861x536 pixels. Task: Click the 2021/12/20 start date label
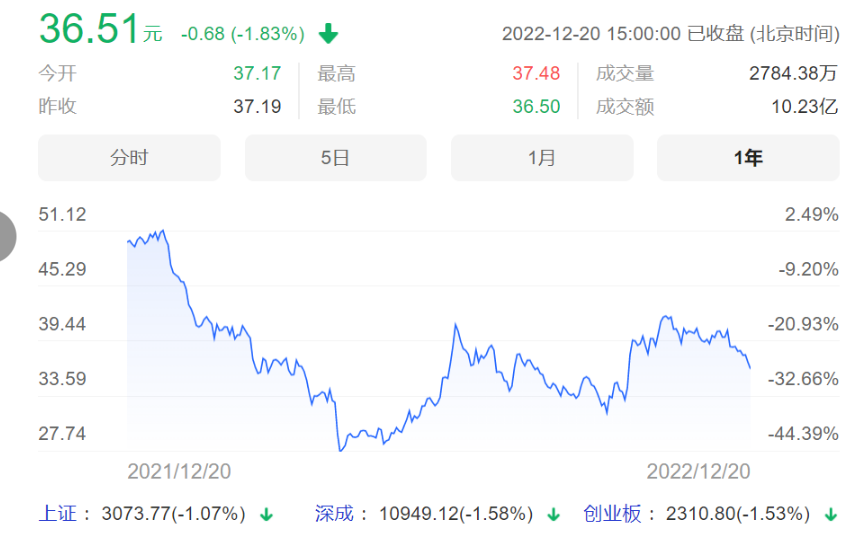(x=179, y=471)
